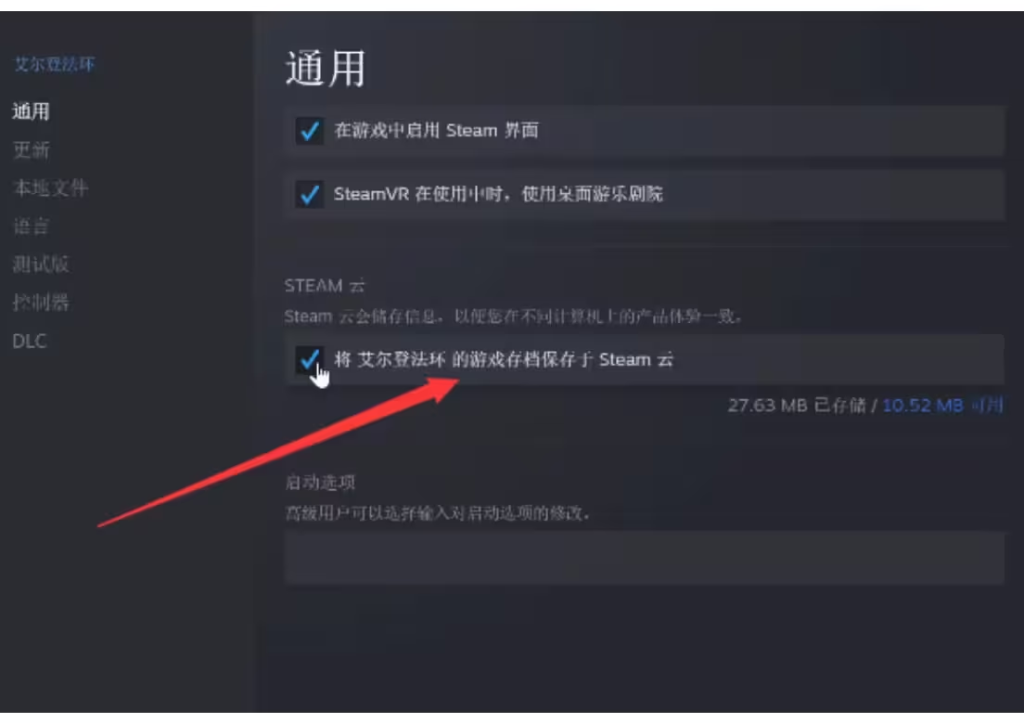Click the STEAM 云 section heading

point(325,286)
